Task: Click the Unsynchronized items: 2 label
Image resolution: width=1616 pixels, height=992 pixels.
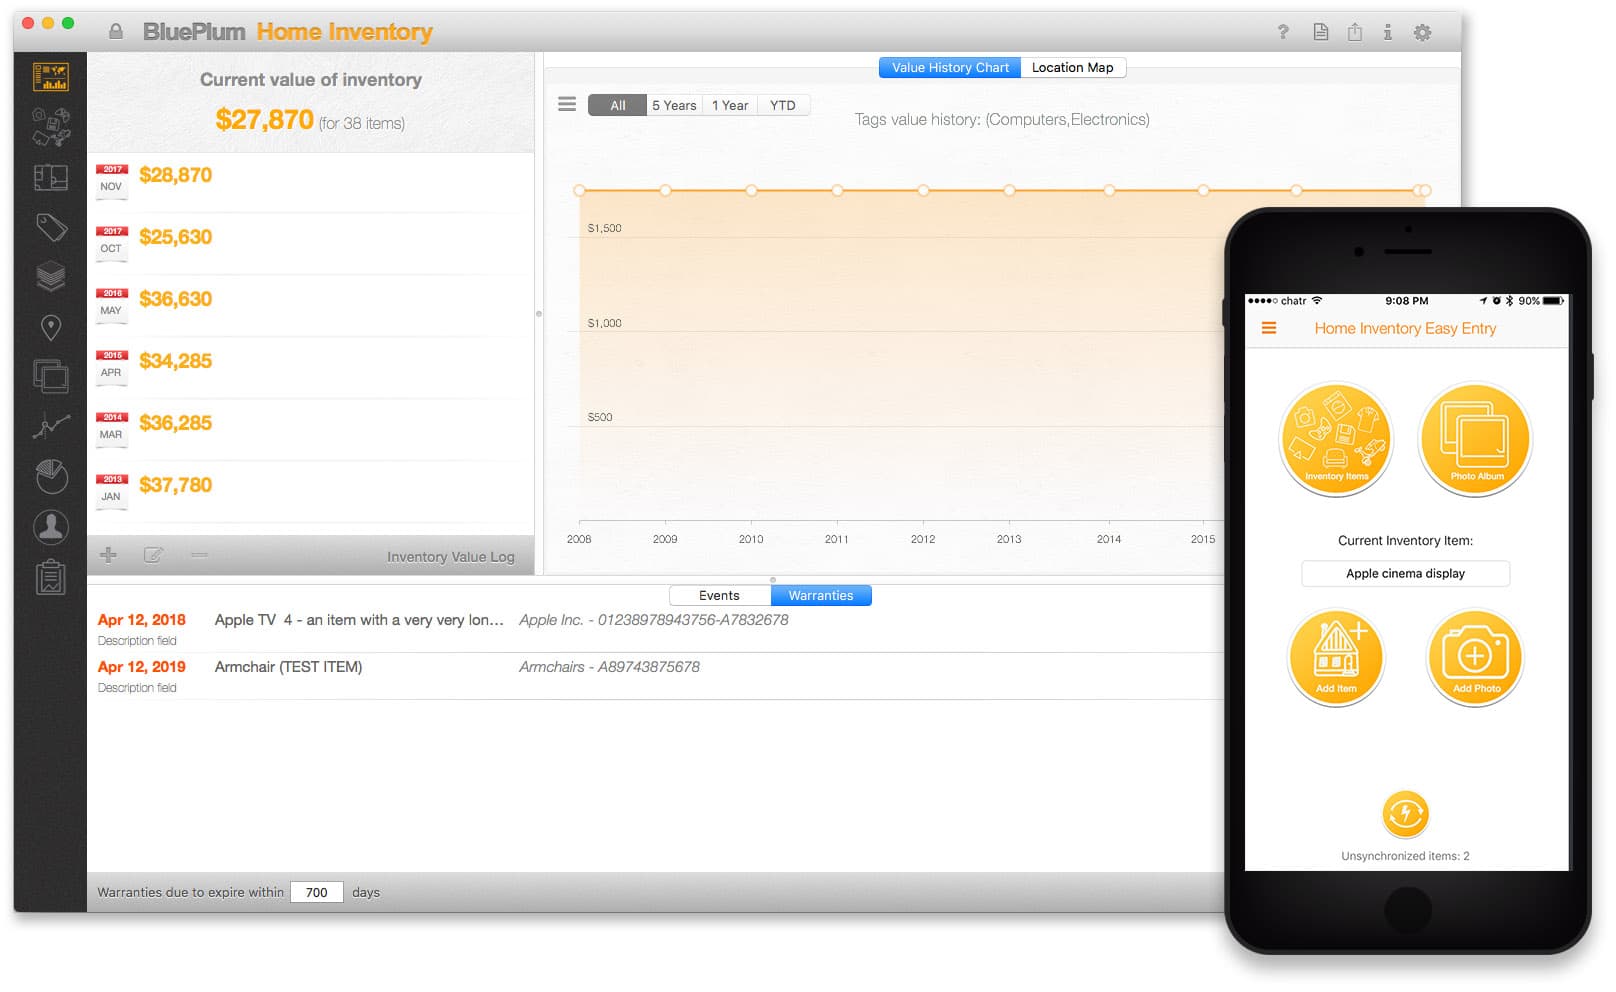Action: [x=1405, y=856]
